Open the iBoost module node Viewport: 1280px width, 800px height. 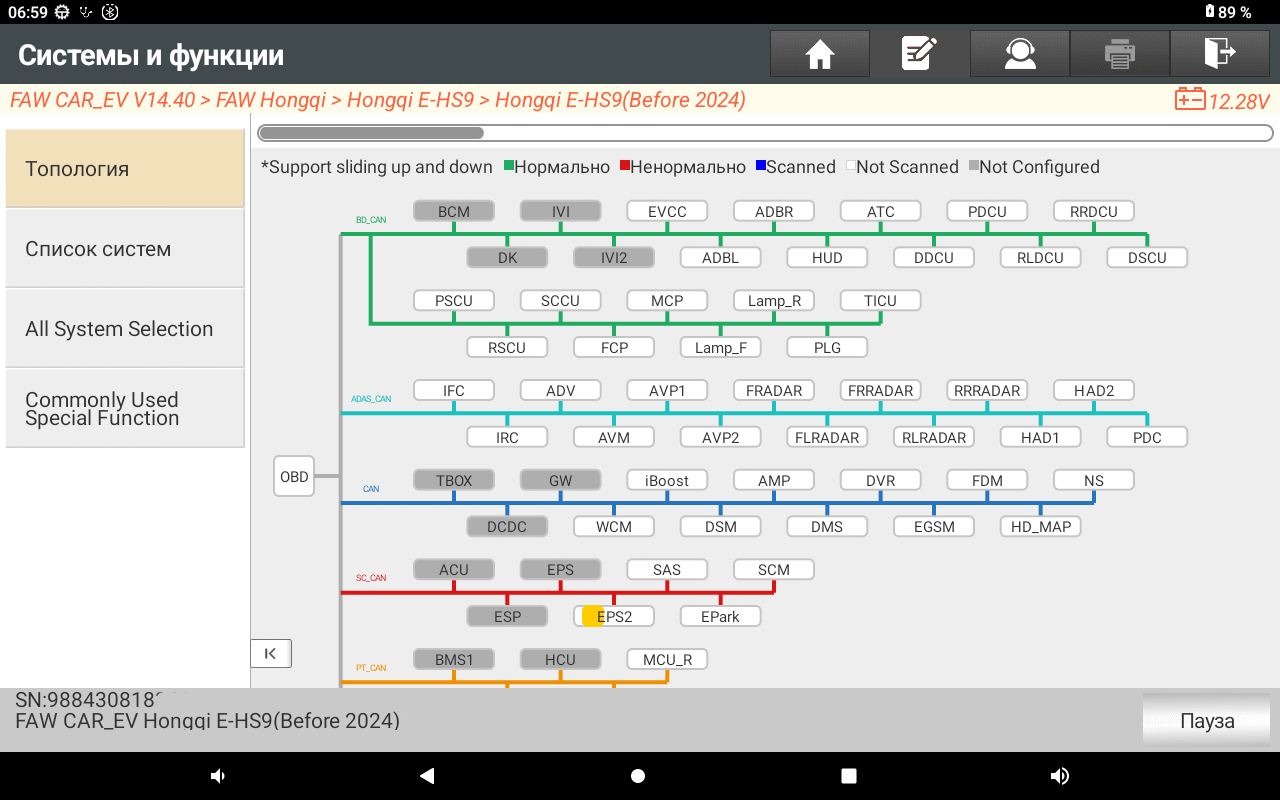click(667, 480)
